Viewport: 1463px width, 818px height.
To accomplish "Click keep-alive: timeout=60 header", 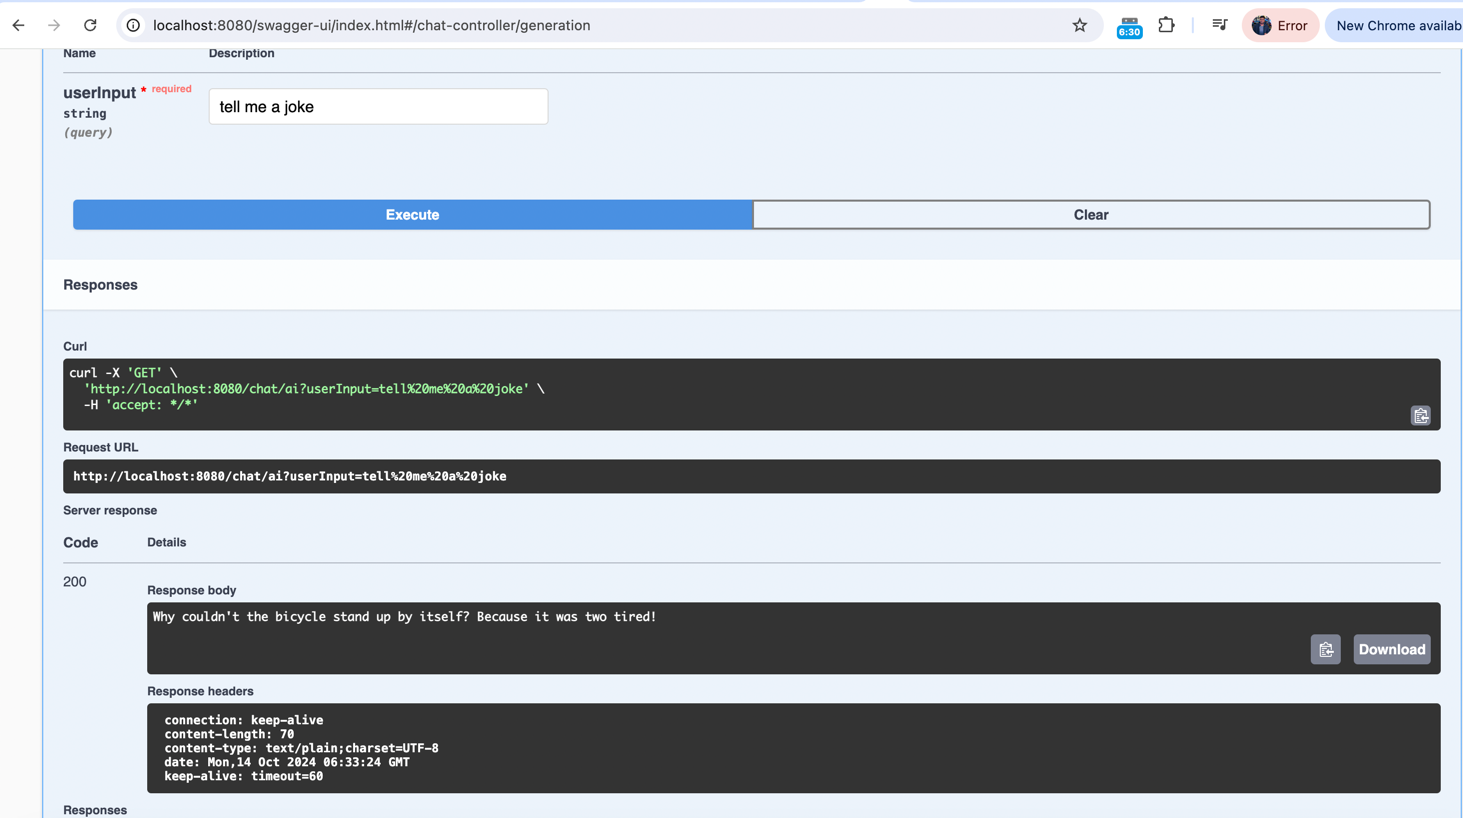I will [x=244, y=776].
